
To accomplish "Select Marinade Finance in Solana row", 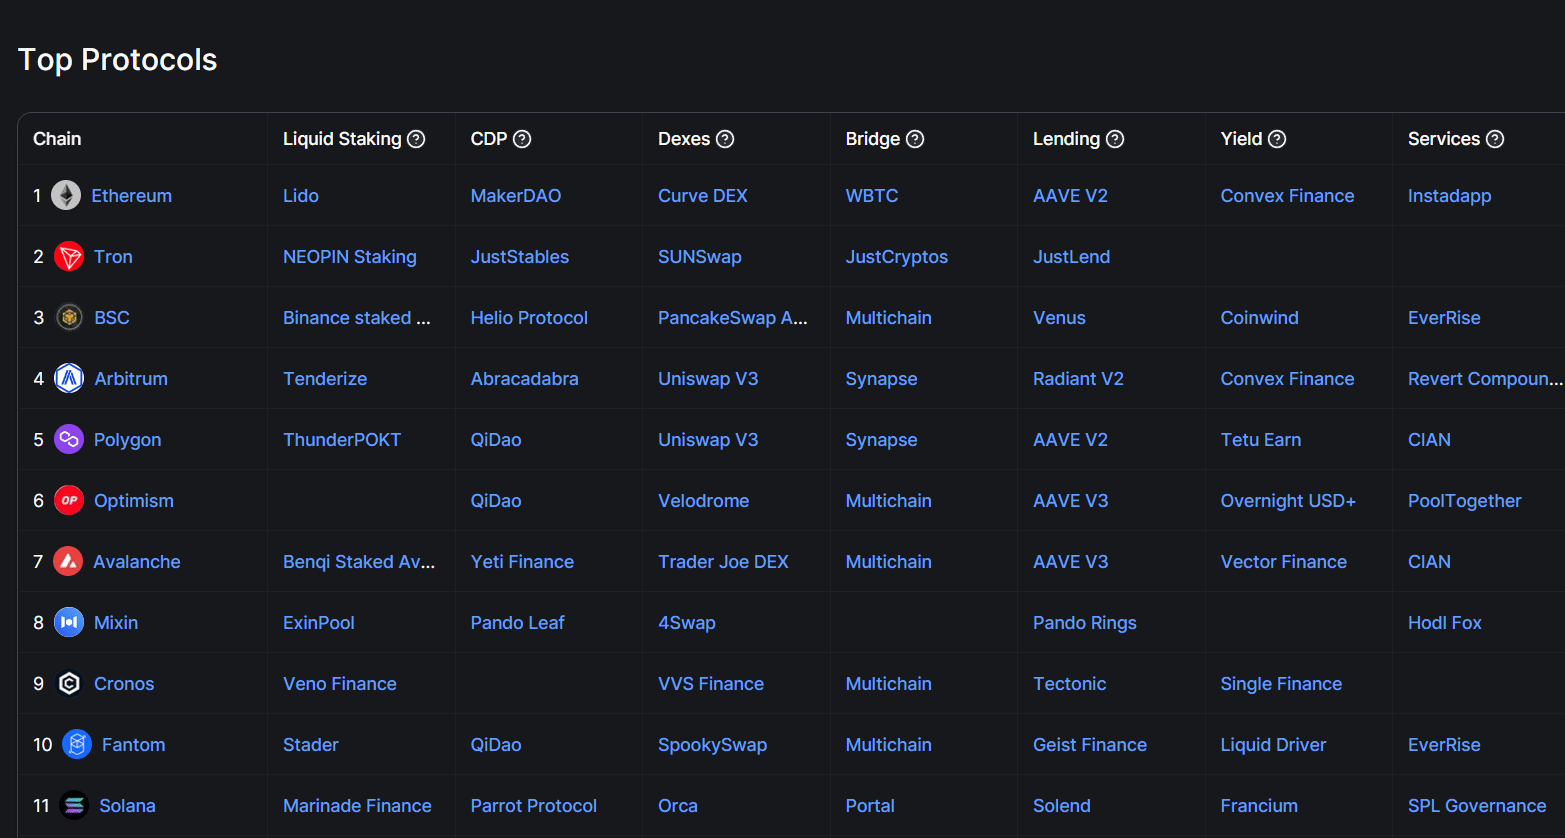I will pyautogui.click(x=357, y=806).
